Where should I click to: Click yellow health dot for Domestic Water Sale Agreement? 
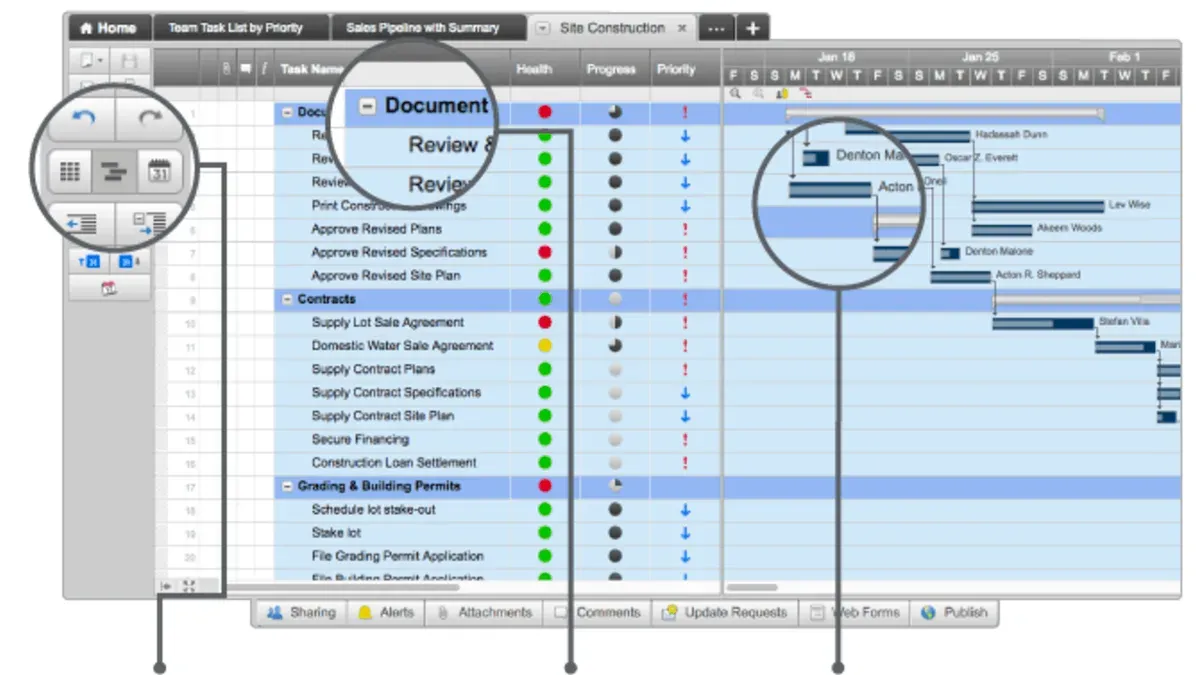click(545, 346)
